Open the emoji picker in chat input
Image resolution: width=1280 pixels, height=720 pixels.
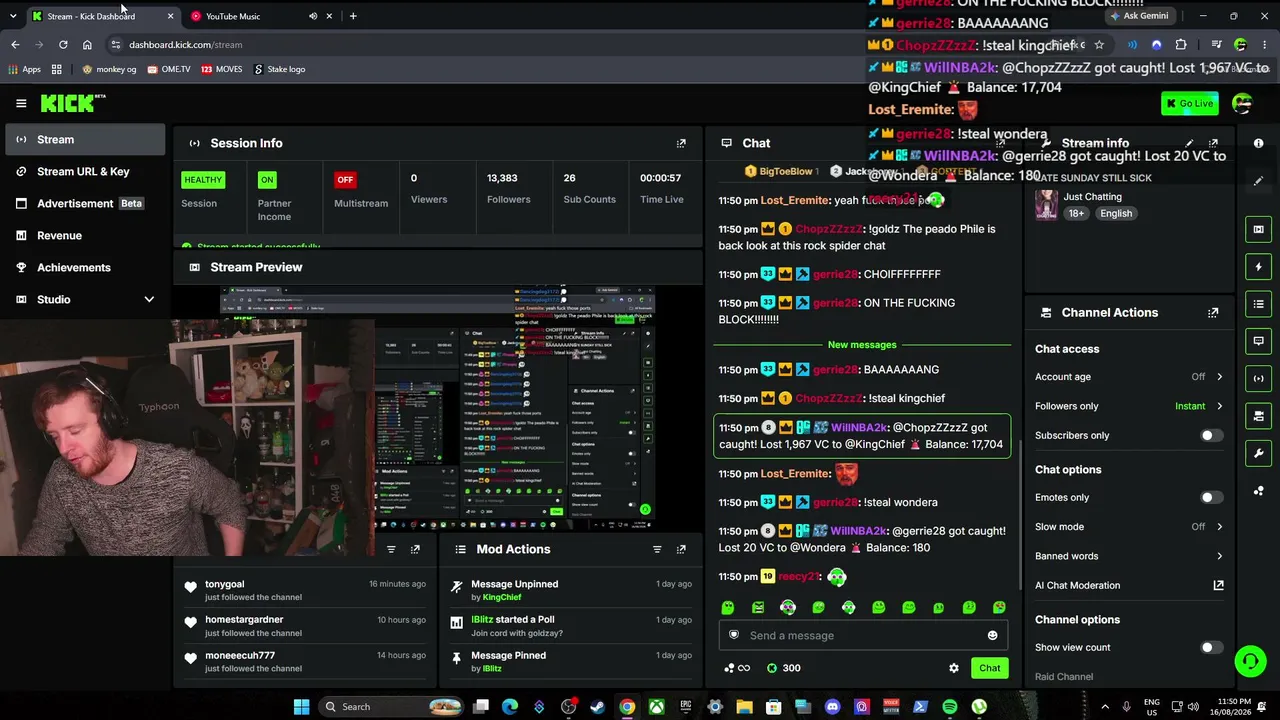[992, 636]
